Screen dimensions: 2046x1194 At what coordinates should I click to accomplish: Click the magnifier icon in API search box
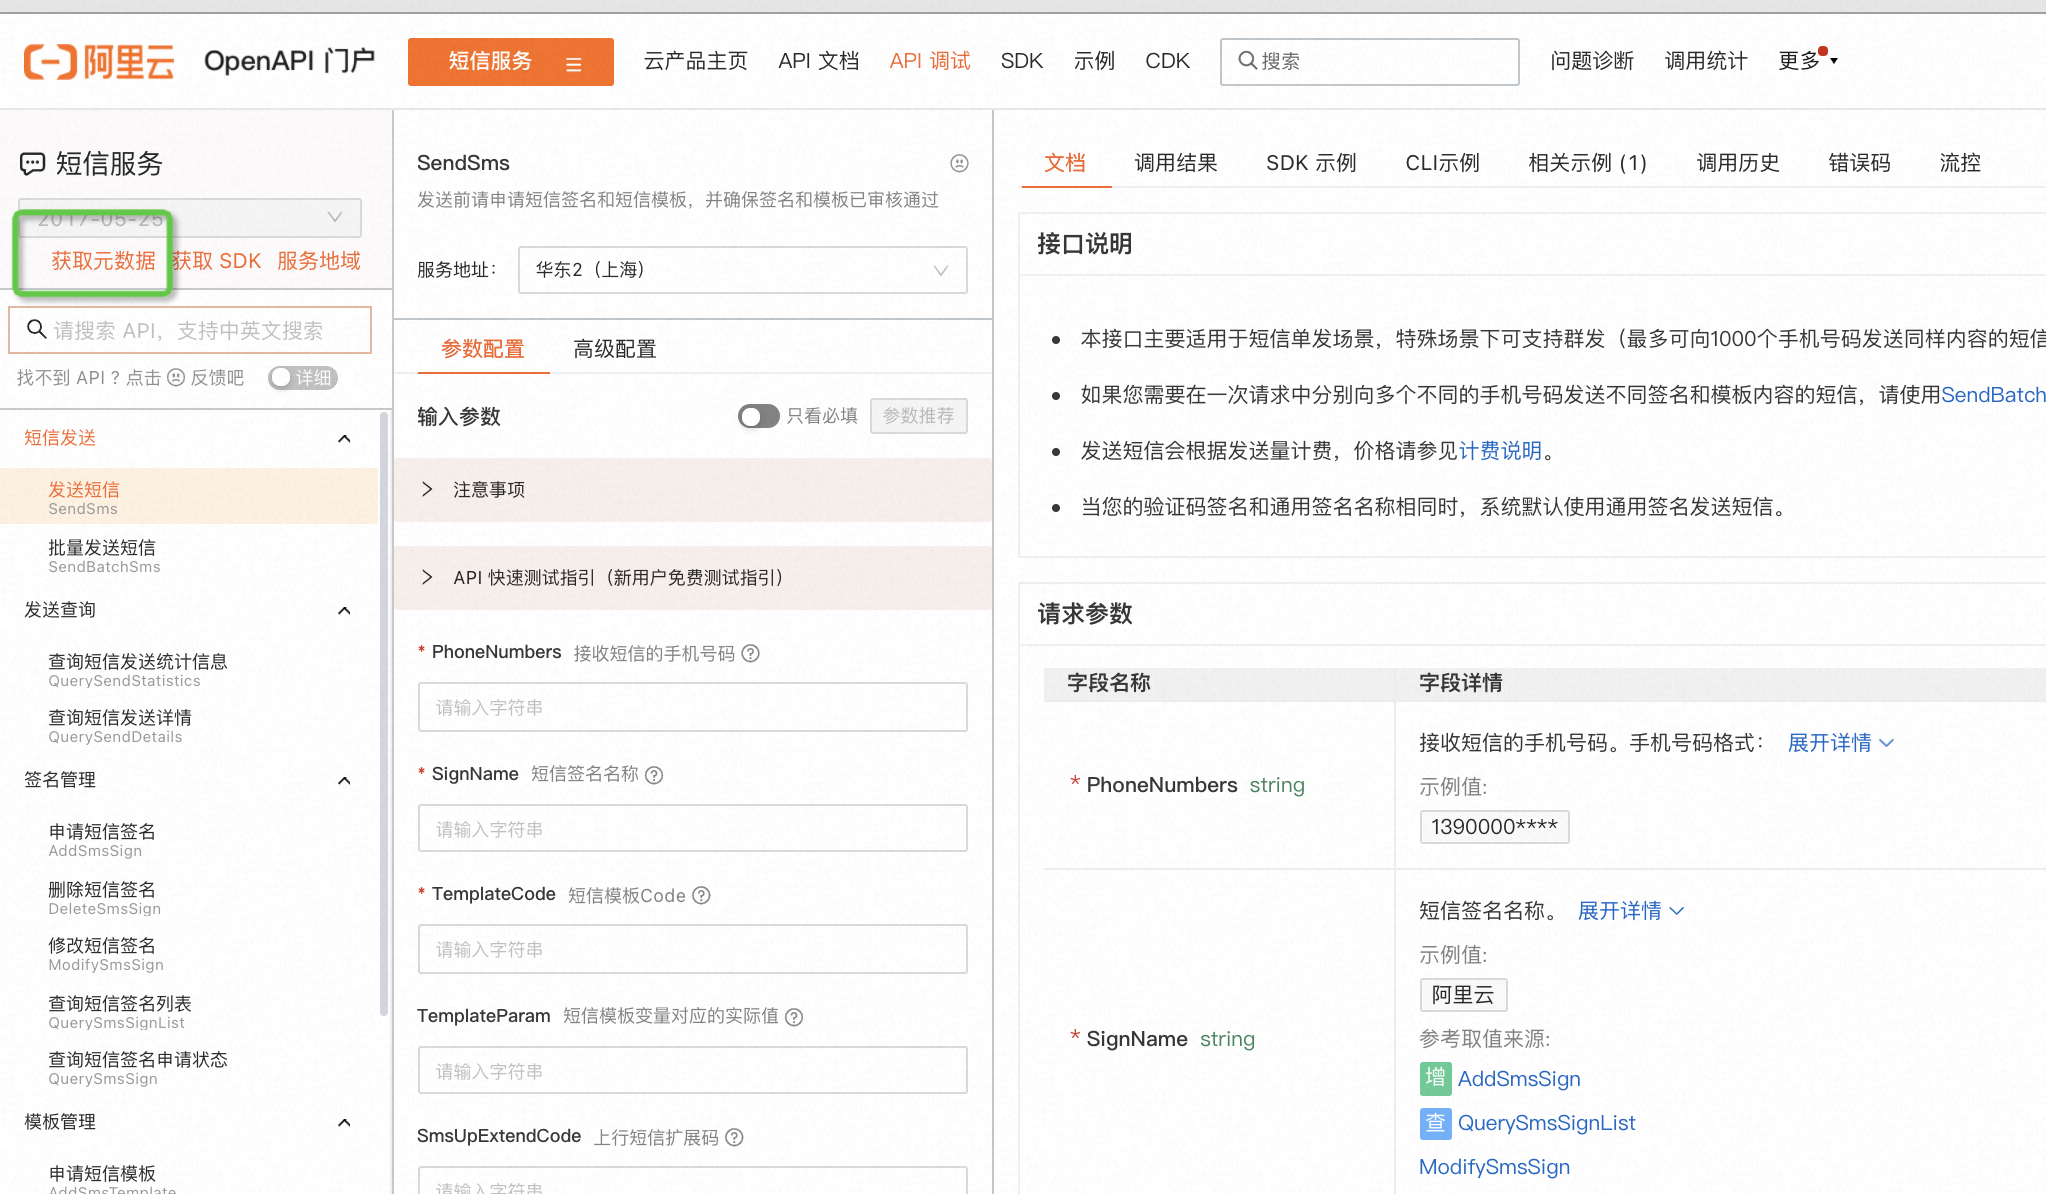click(37, 329)
